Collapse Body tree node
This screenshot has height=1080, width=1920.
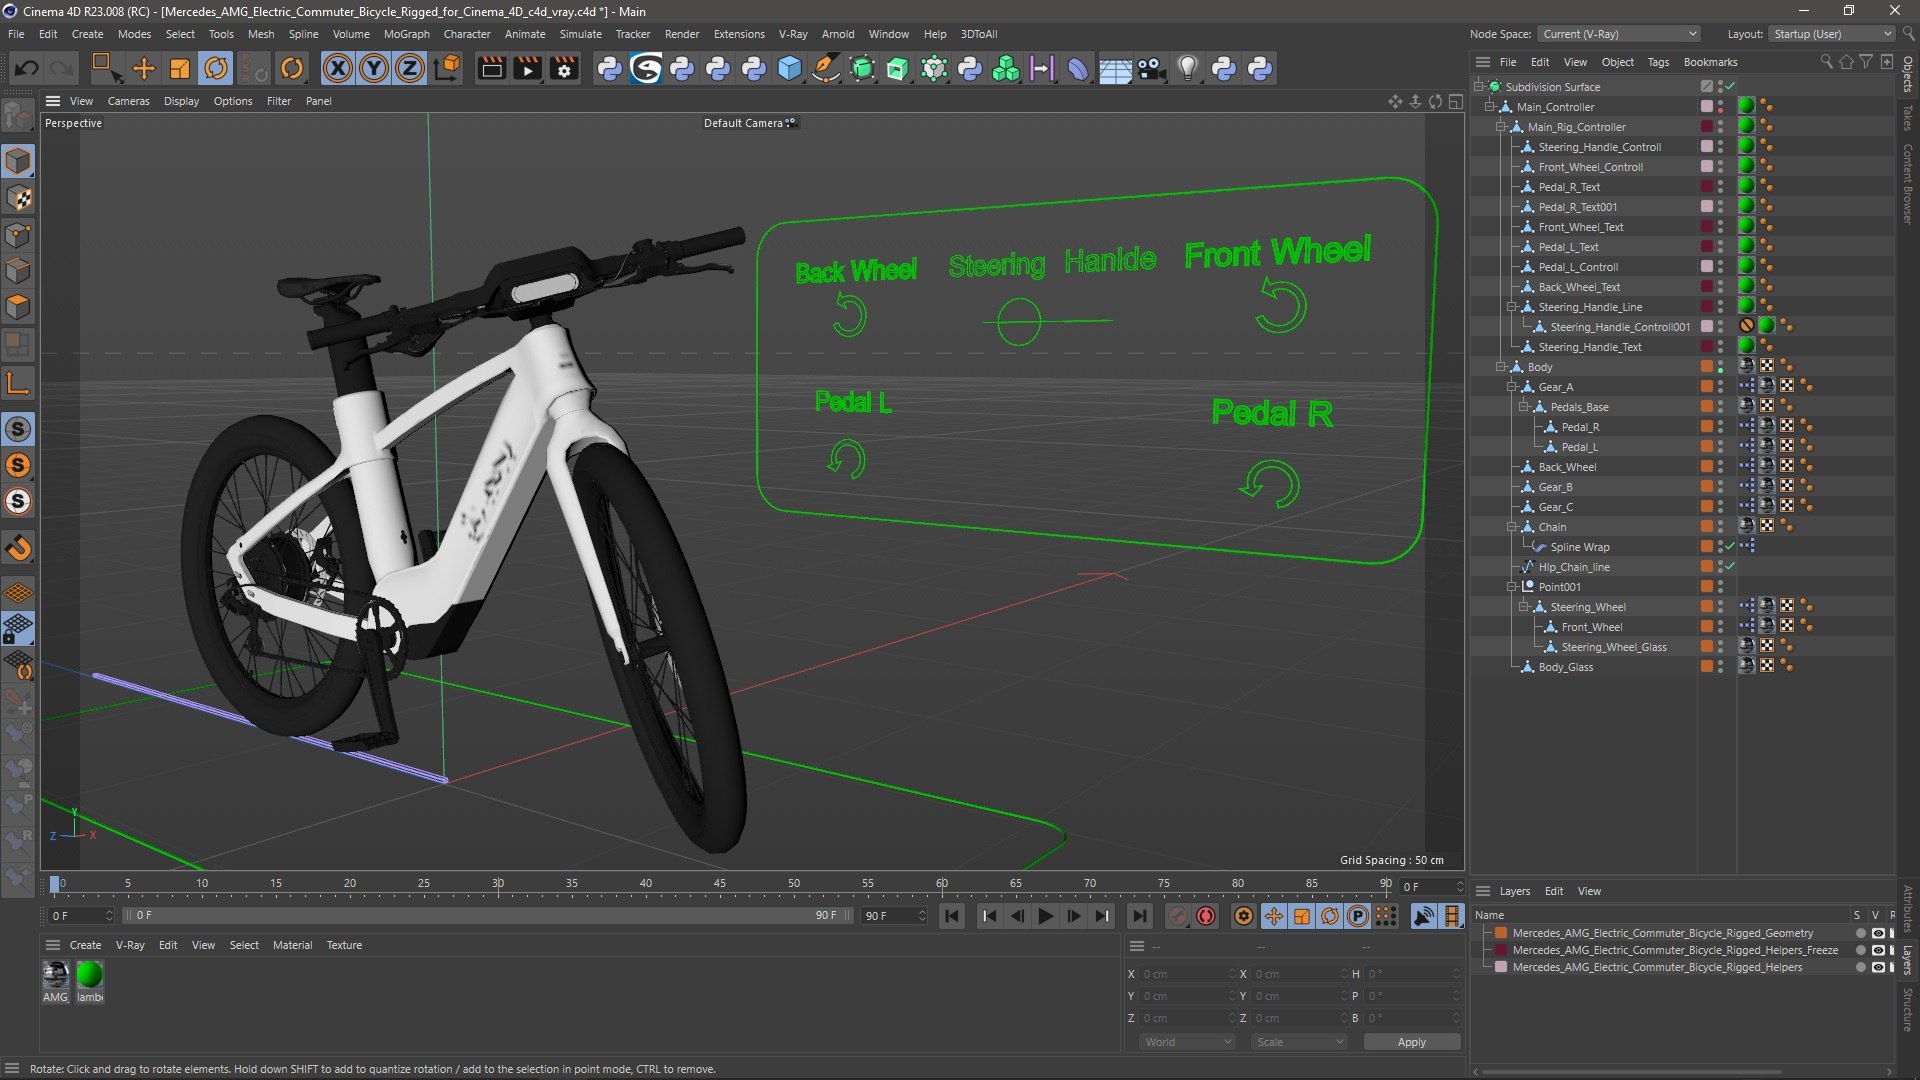click(x=1501, y=367)
